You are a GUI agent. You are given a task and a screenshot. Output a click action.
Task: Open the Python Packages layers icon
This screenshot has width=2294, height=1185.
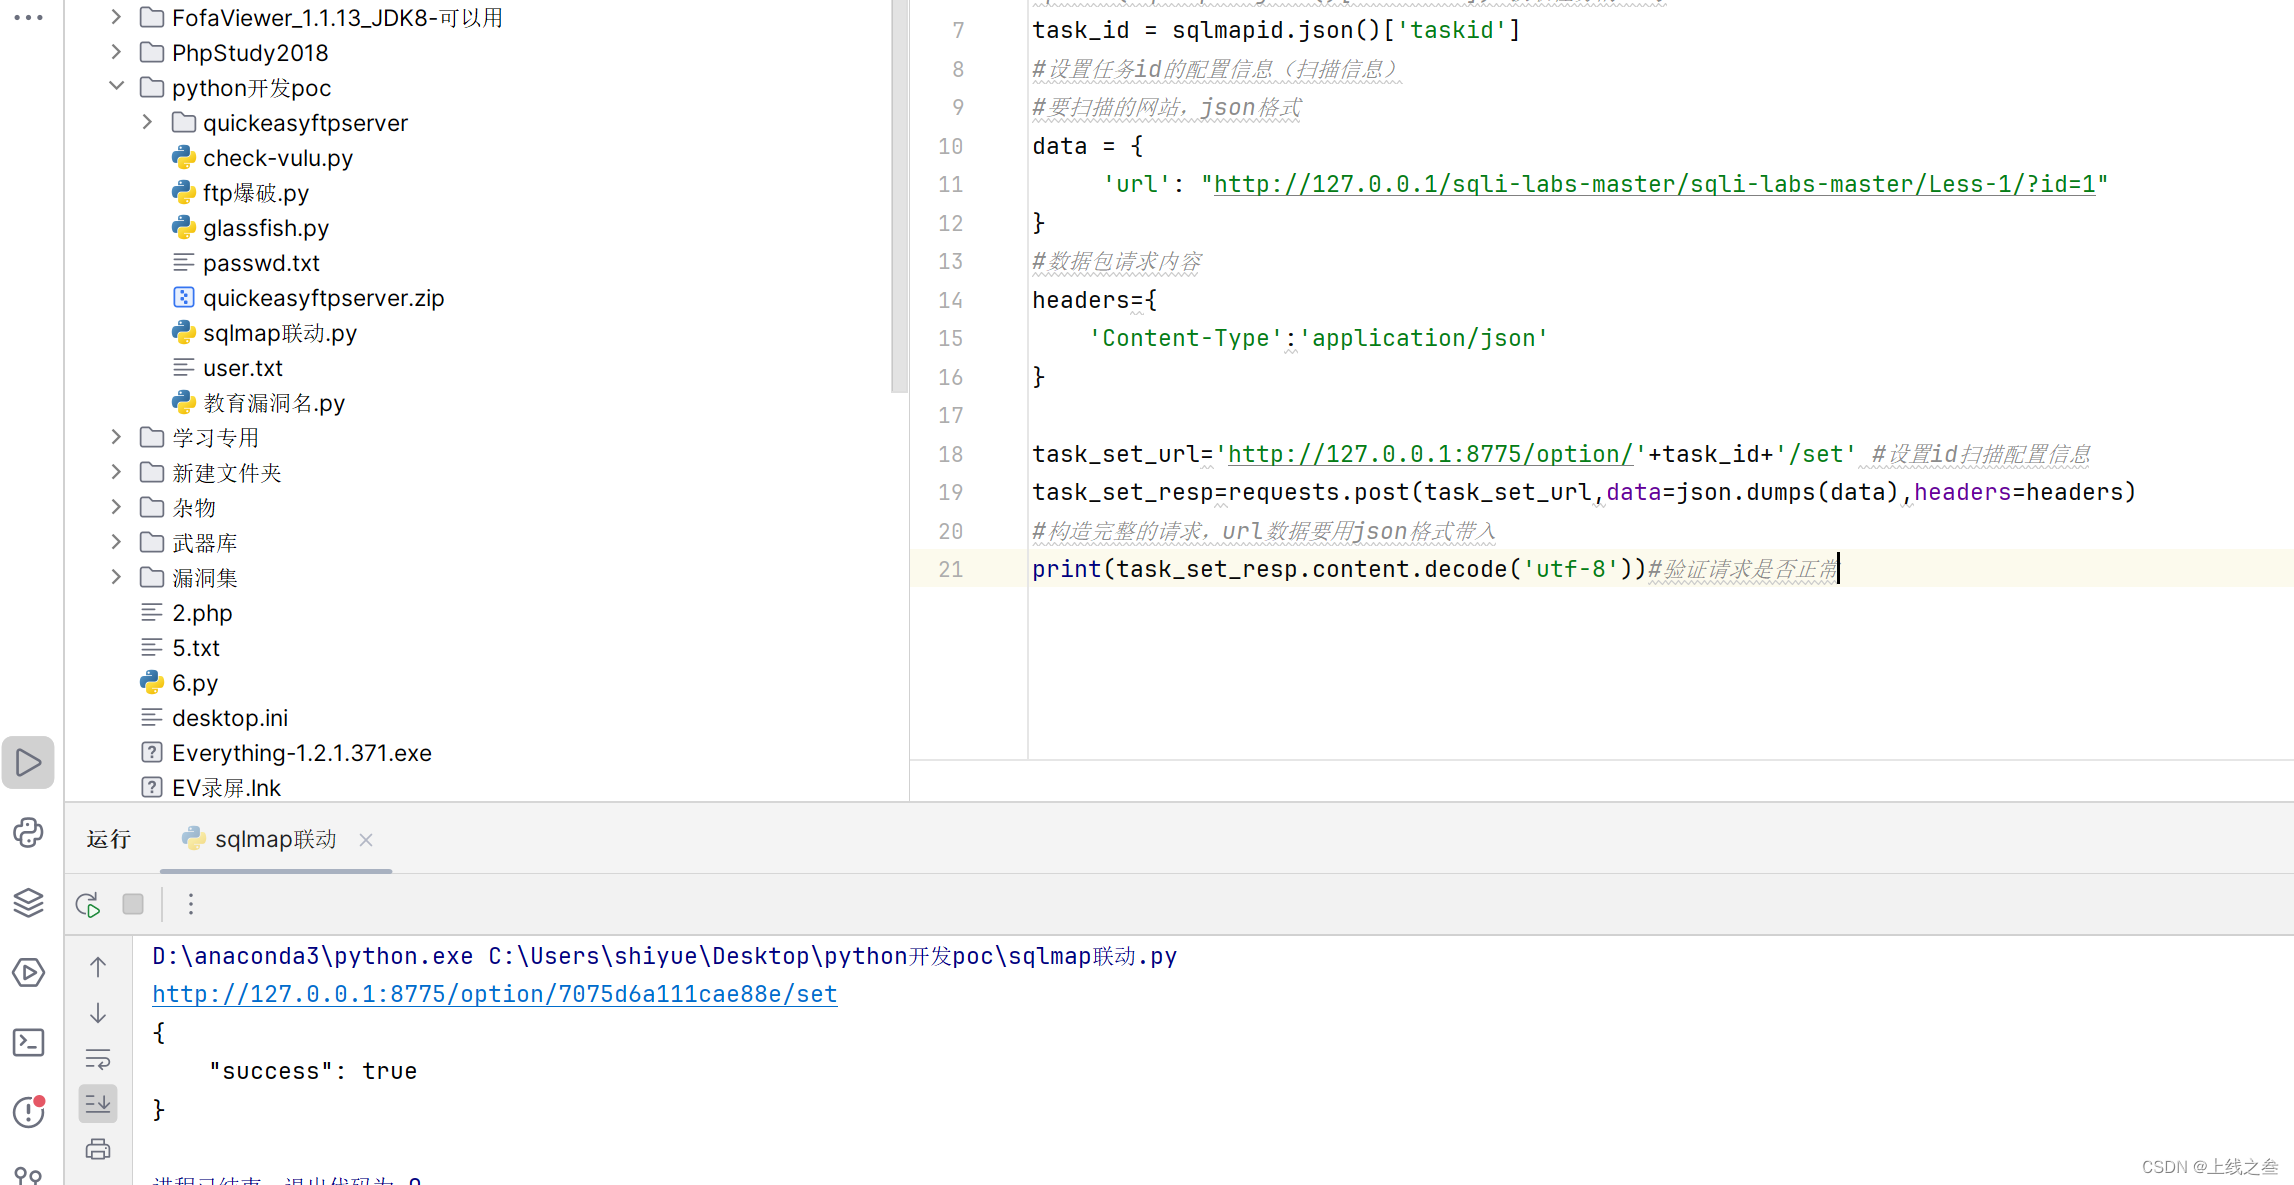[28, 902]
